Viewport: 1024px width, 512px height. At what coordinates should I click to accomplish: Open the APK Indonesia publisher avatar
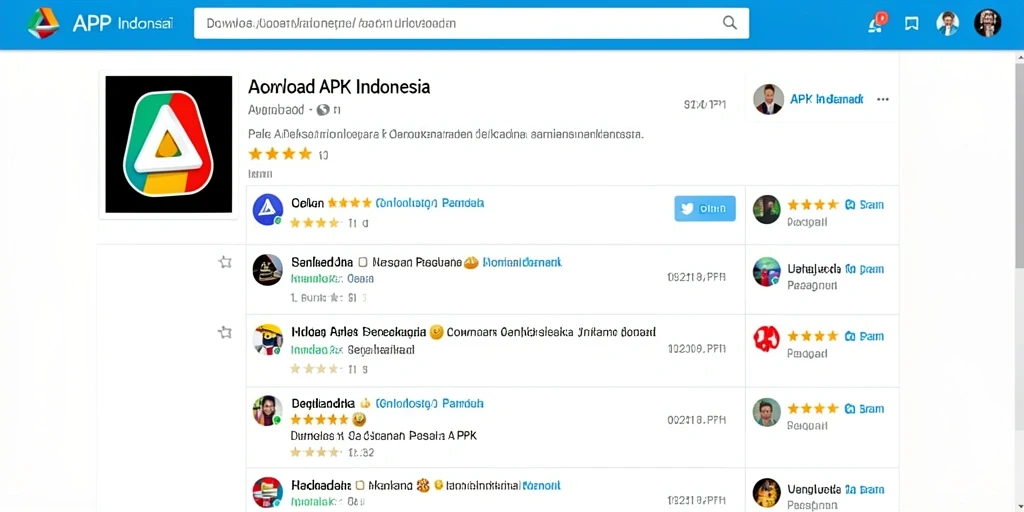coord(769,99)
